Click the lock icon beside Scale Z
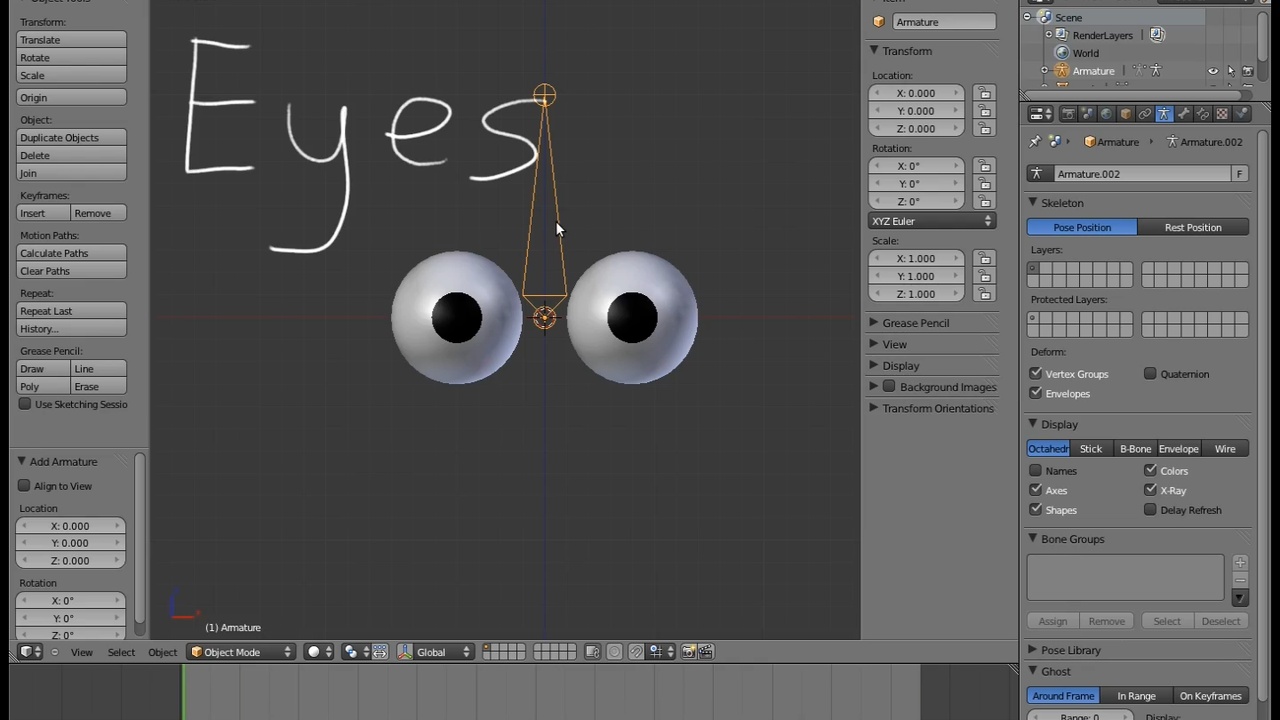Screen dimensions: 1280x720 click(985, 294)
